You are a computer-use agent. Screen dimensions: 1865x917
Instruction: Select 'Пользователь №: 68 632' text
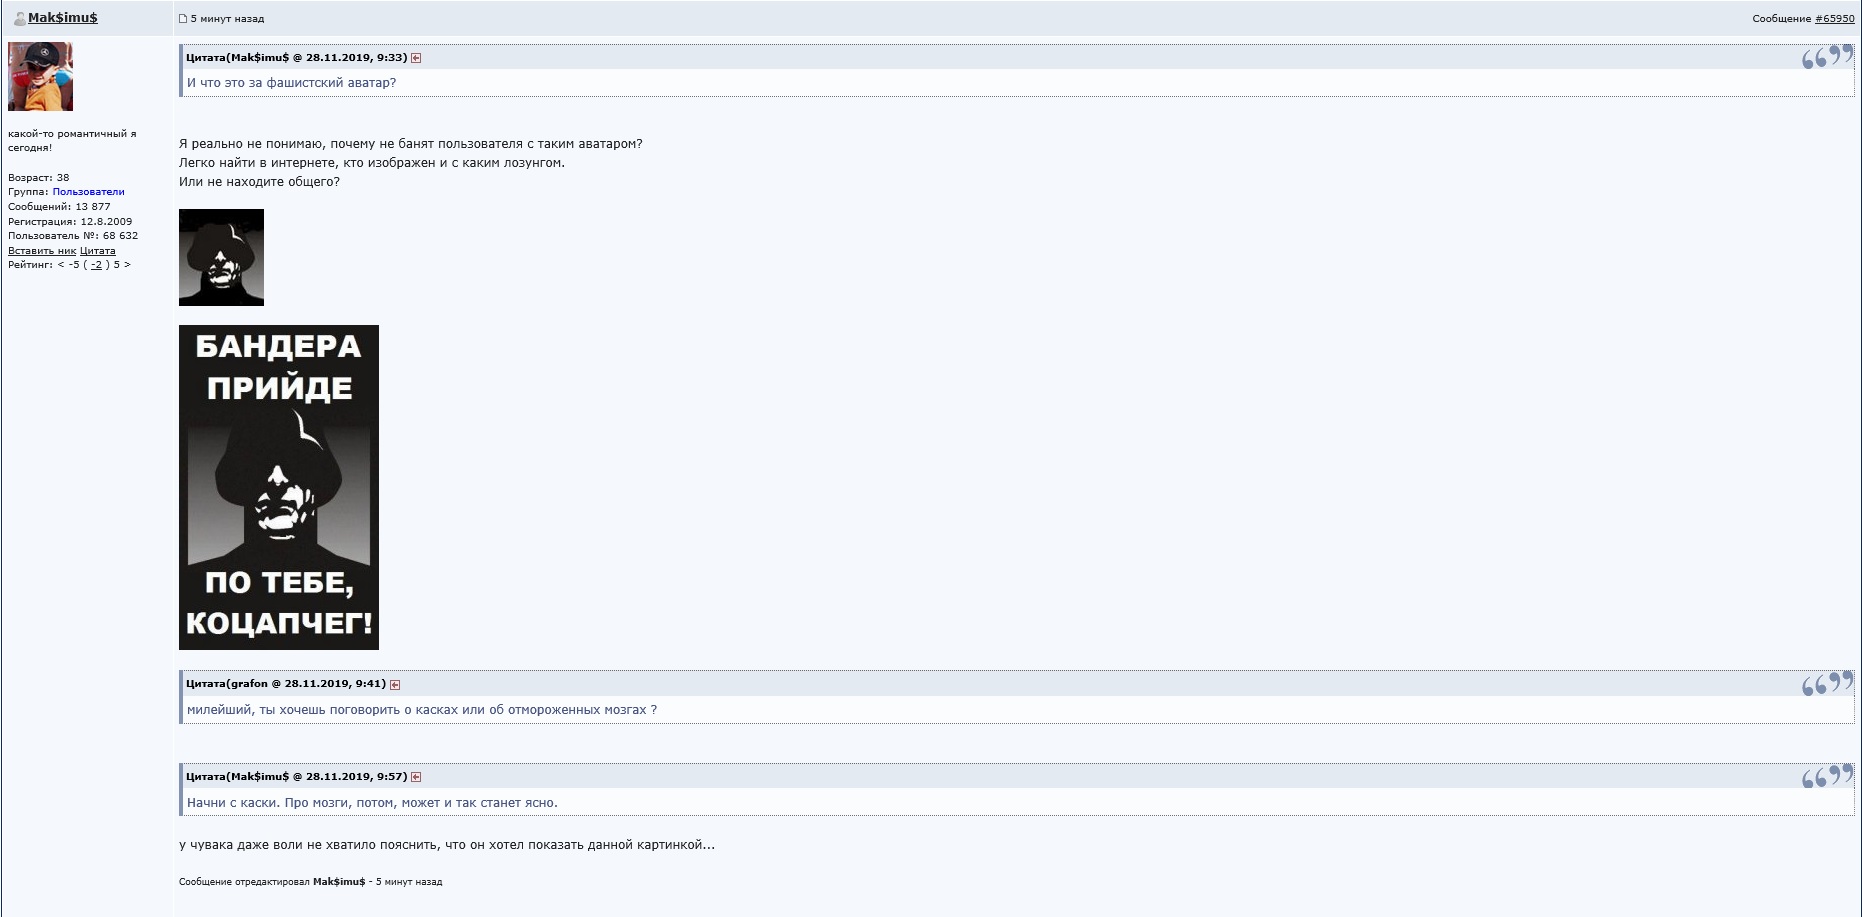[73, 236]
